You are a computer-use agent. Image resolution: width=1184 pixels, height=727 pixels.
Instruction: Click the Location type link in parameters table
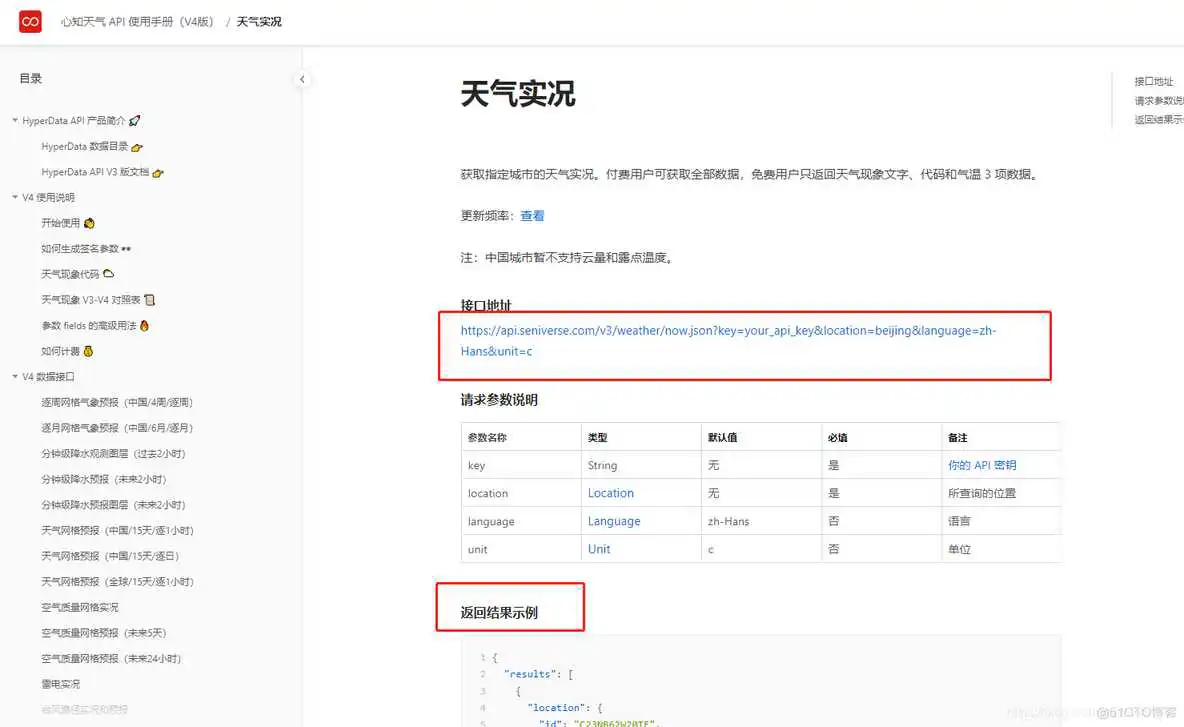pyautogui.click(x=611, y=492)
